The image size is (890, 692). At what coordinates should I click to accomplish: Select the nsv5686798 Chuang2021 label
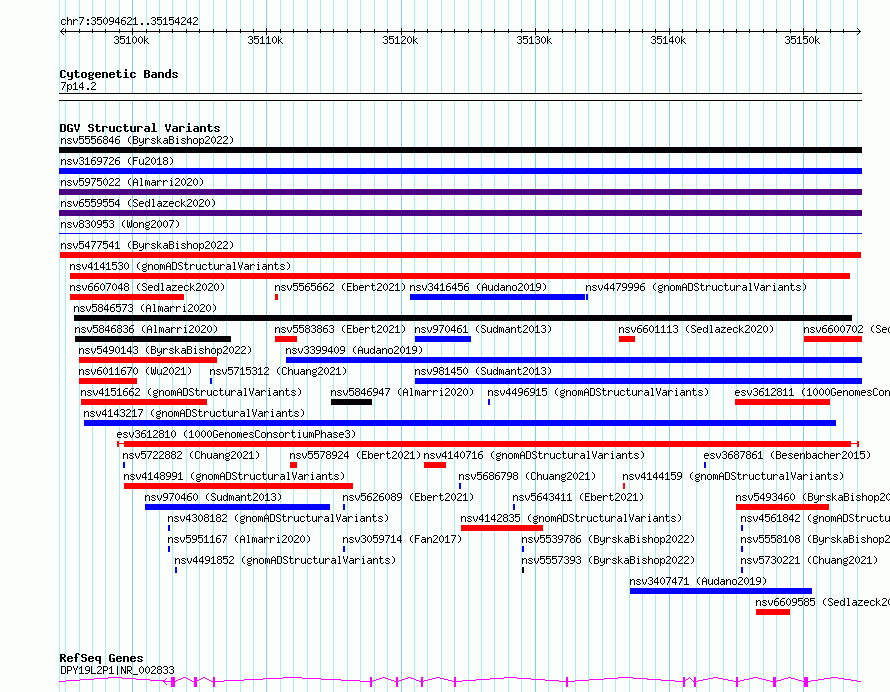coord(527,476)
